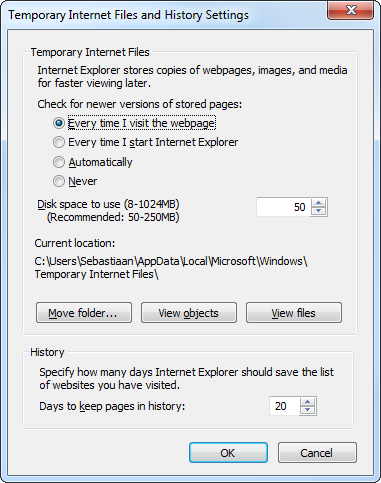The image size is (381, 483).
Task: Click 'Disk space to use (8-1024MB)' label
Action: click(x=108, y=204)
